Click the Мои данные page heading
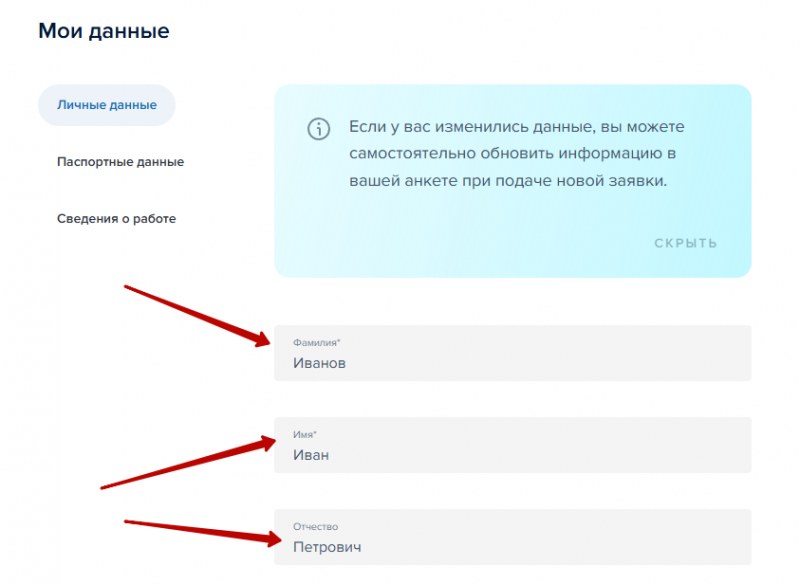 pyautogui.click(x=104, y=31)
